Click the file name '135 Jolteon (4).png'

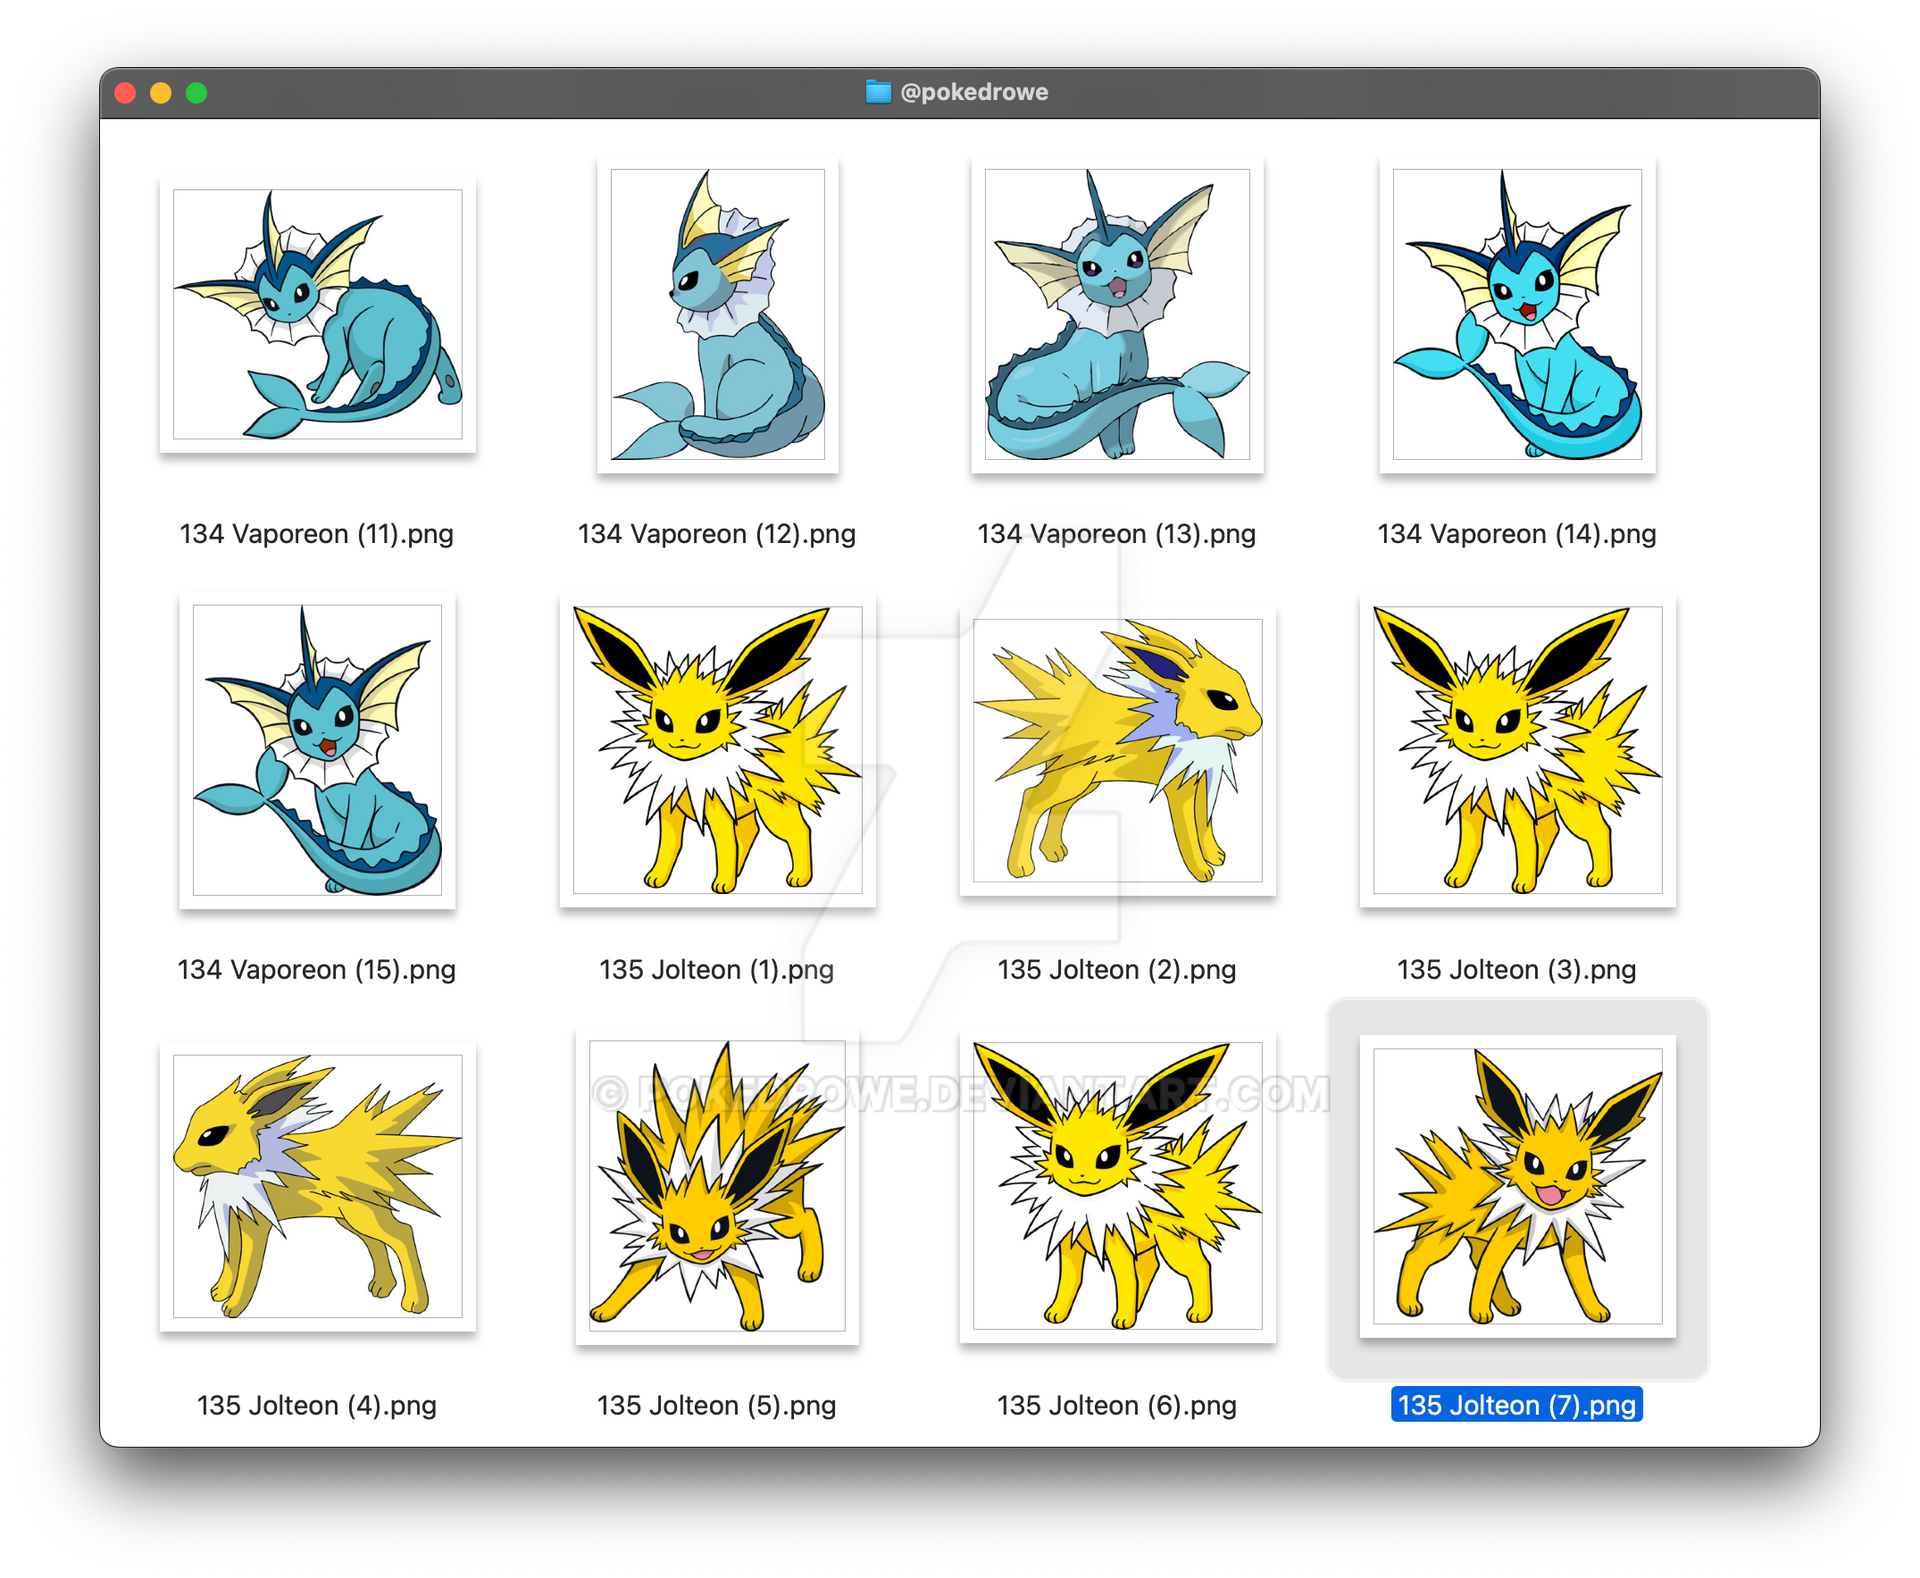coord(317,1406)
